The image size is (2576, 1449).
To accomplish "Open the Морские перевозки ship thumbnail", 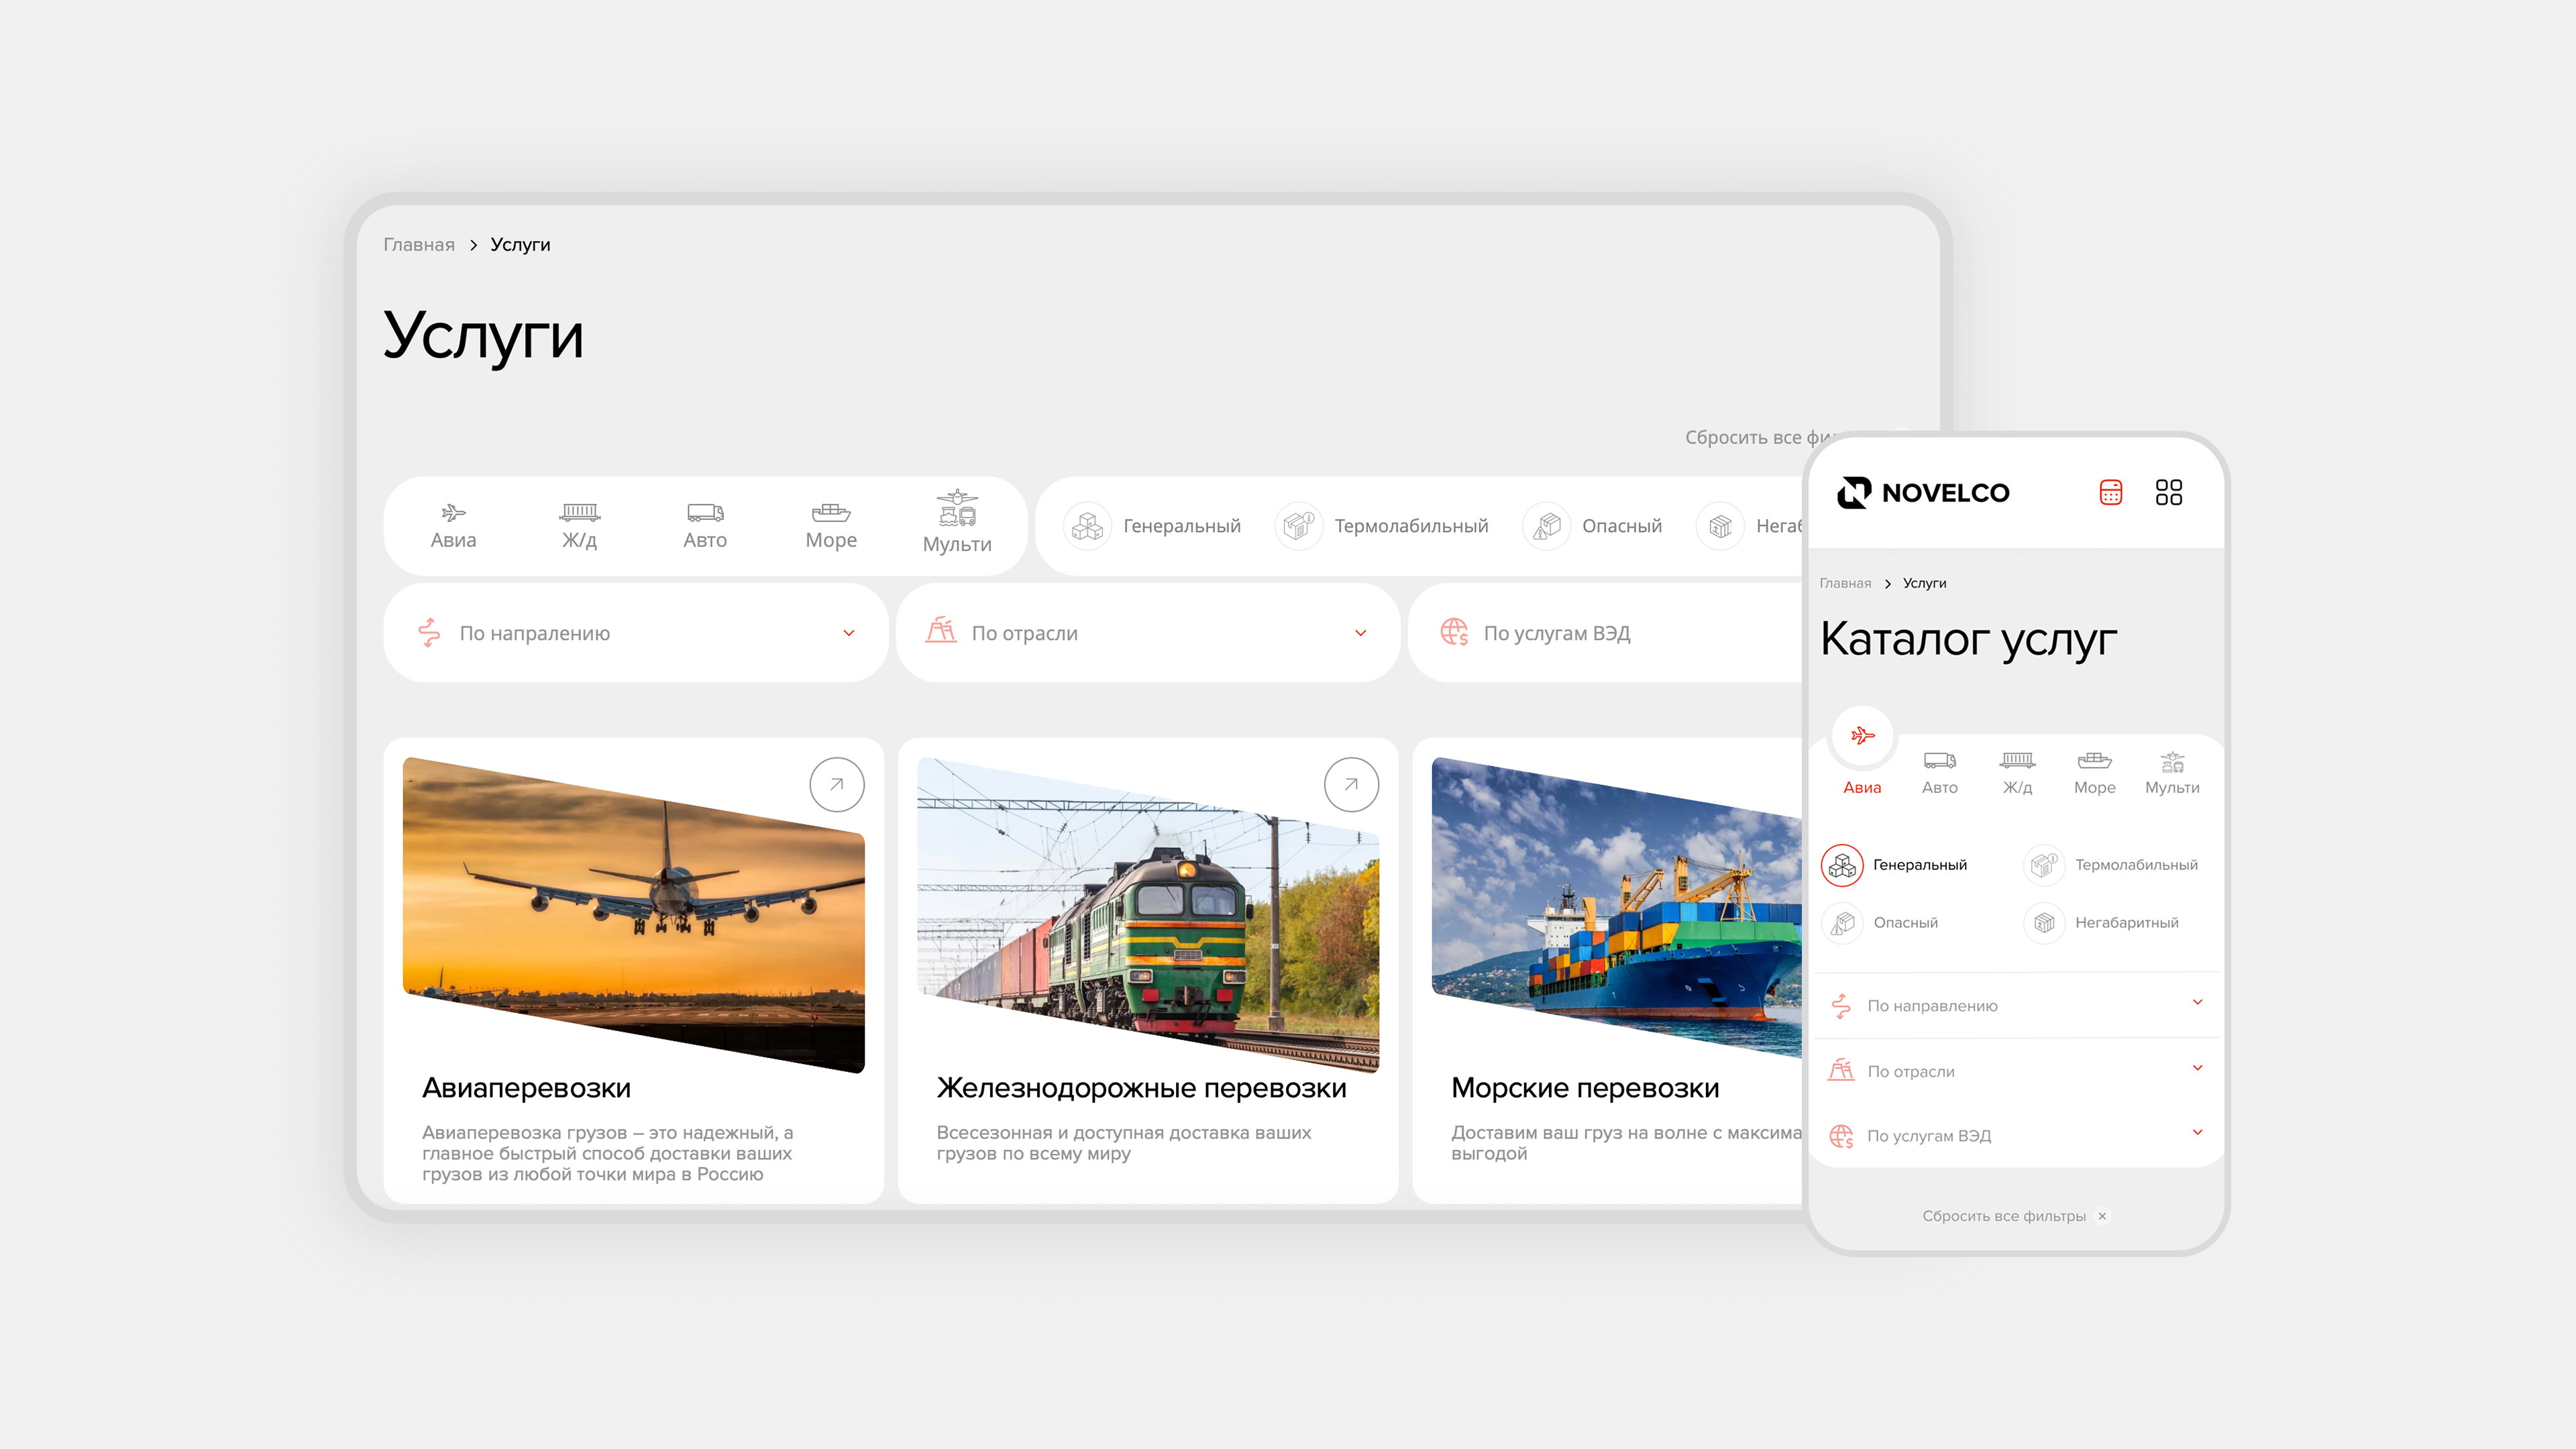I will (1615, 905).
